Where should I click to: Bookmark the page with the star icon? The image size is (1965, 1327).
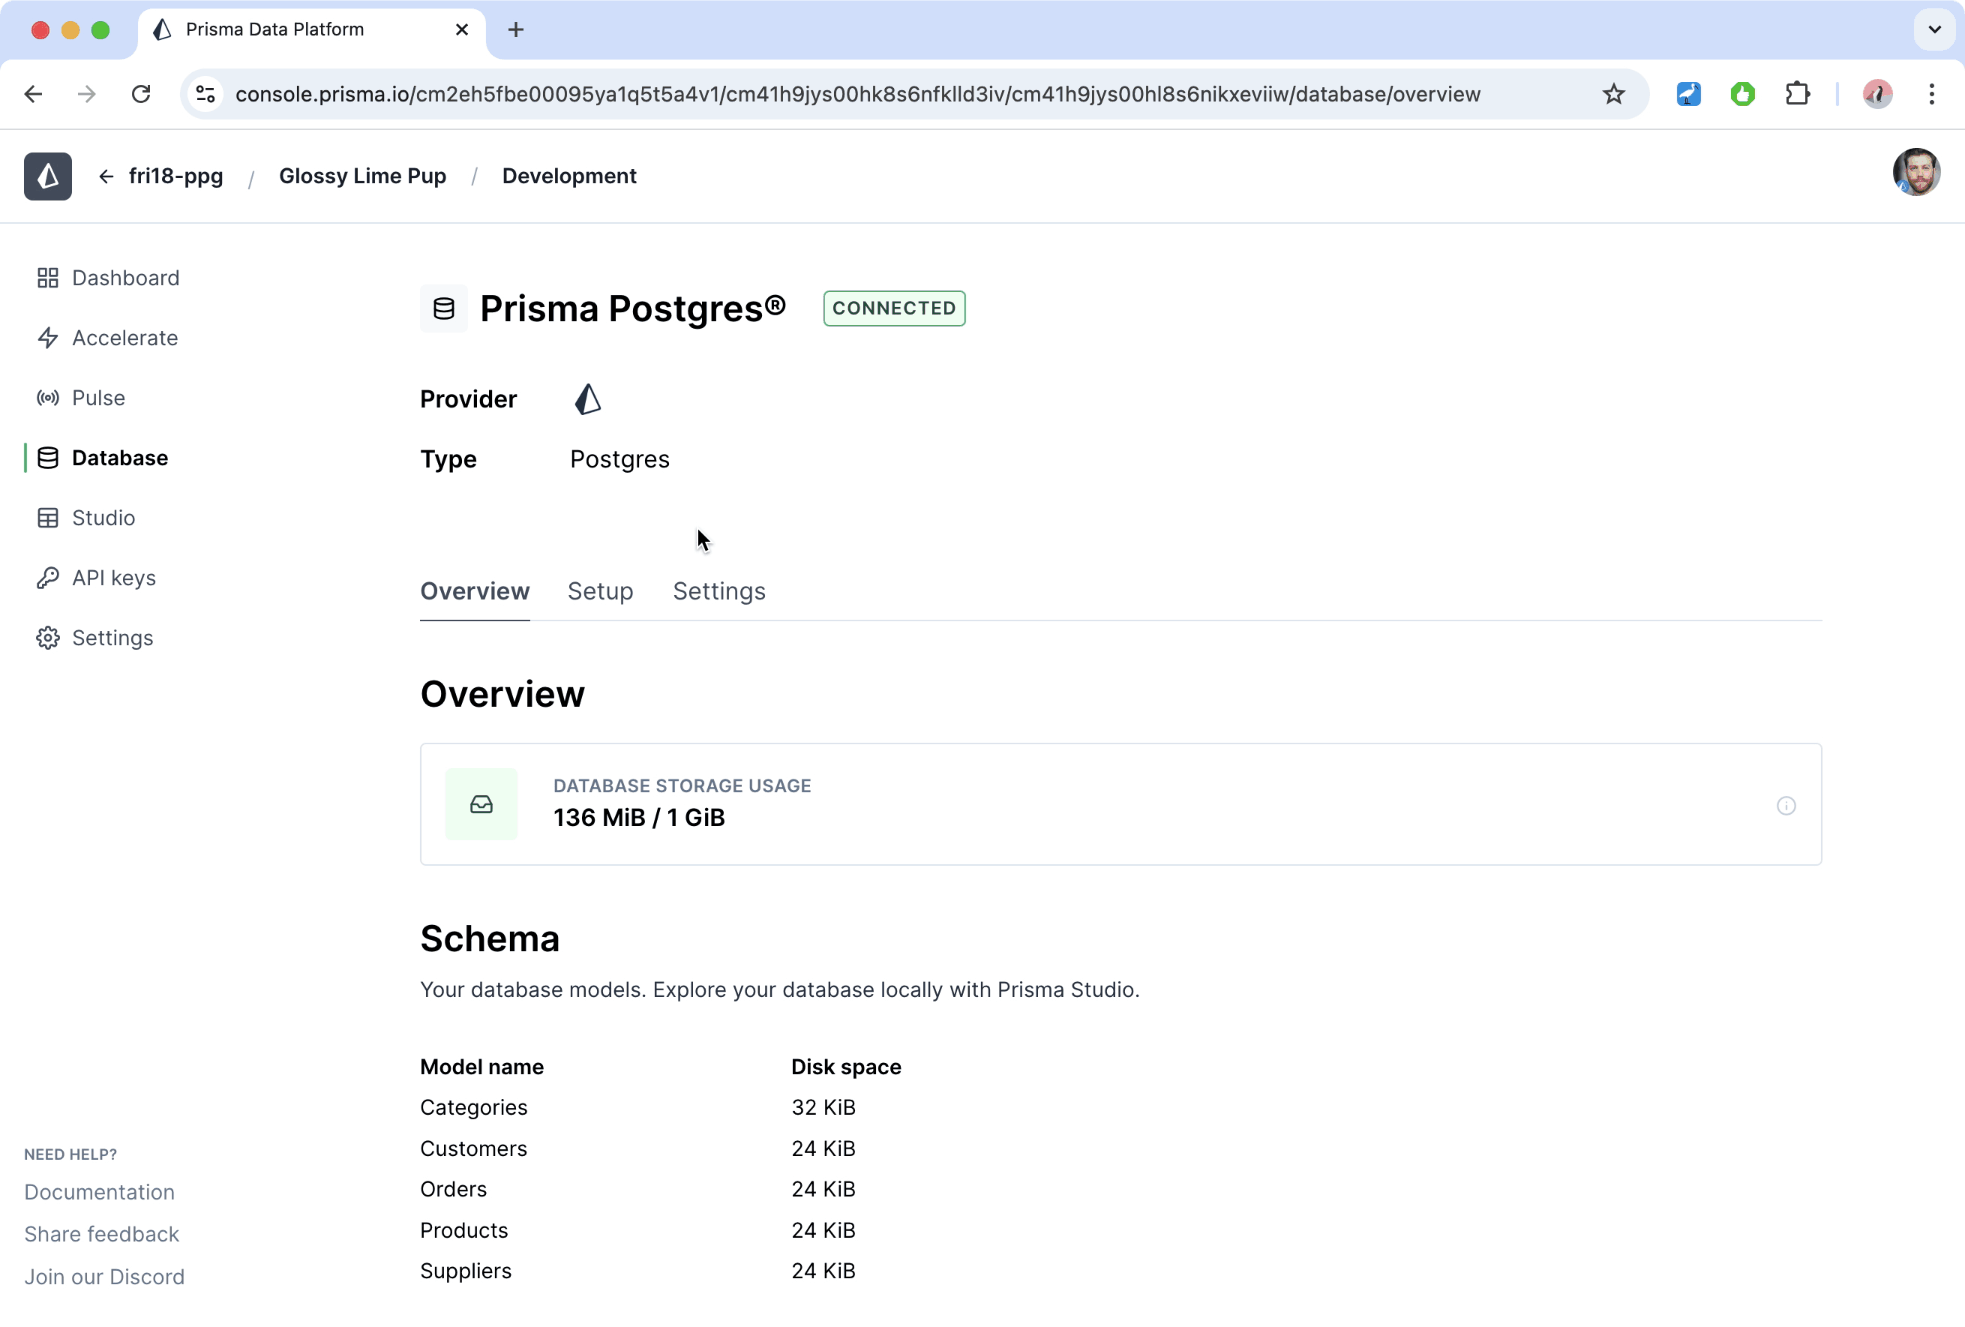pyautogui.click(x=1612, y=94)
